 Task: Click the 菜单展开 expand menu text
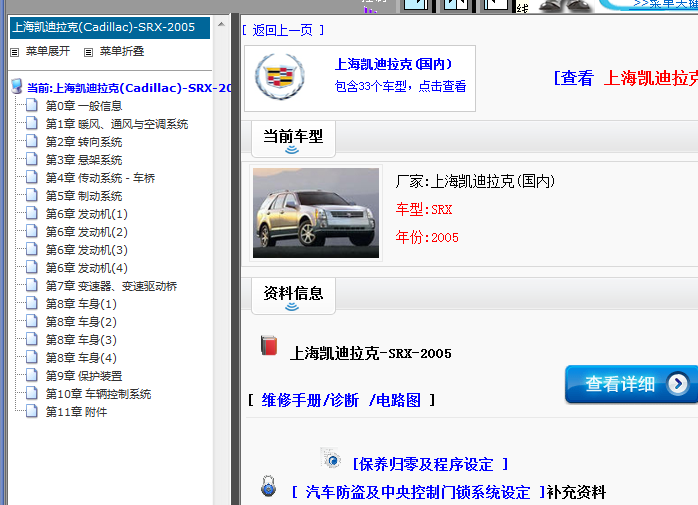point(48,51)
